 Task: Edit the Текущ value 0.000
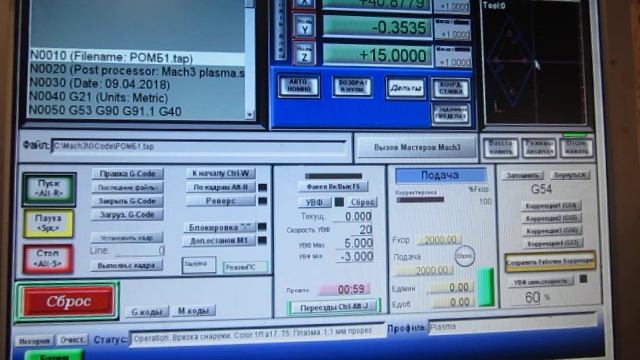point(353,216)
